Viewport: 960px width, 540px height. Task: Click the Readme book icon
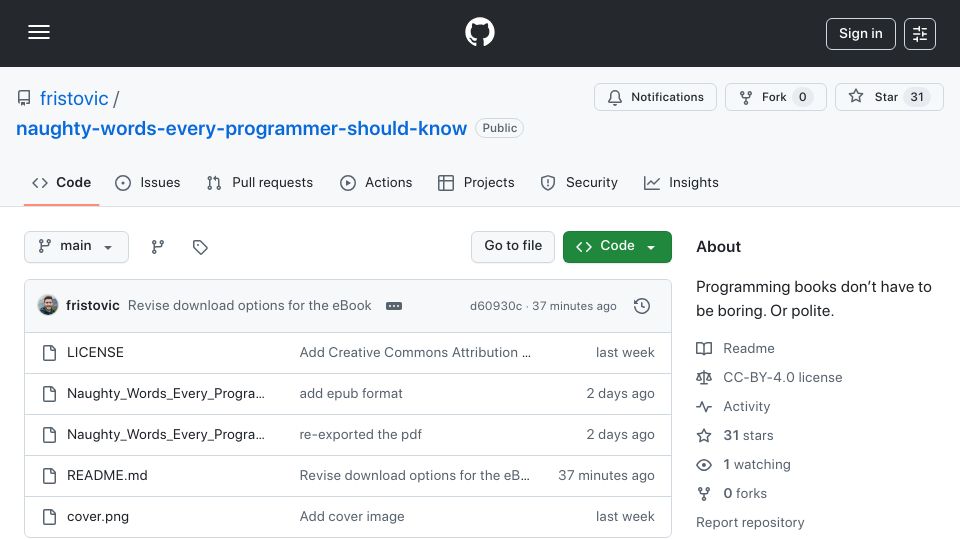click(704, 348)
